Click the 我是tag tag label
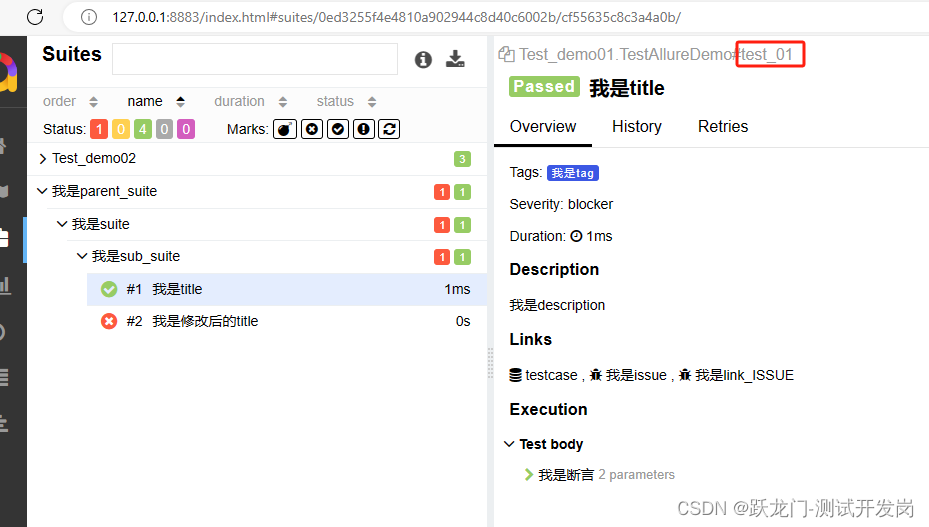The height and width of the screenshot is (527, 929). pyautogui.click(x=573, y=173)
